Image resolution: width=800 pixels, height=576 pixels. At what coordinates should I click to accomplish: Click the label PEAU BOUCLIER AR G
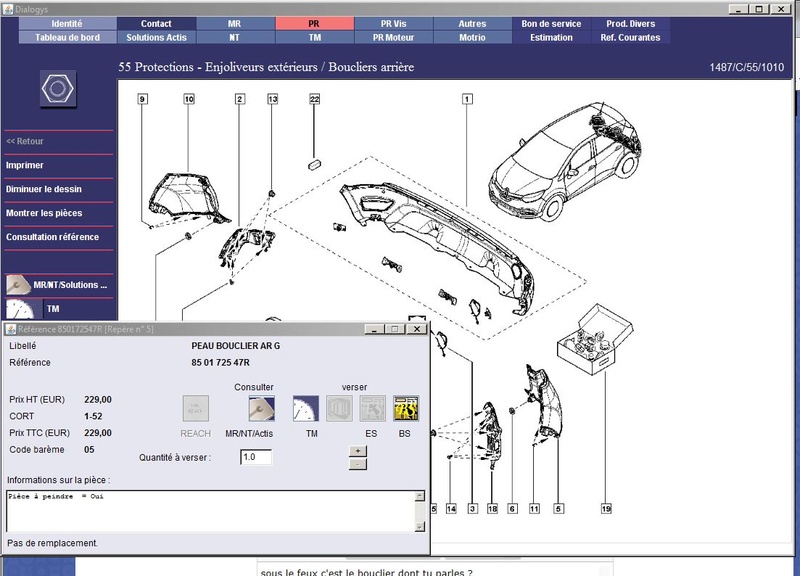click(x=236, y=346)
